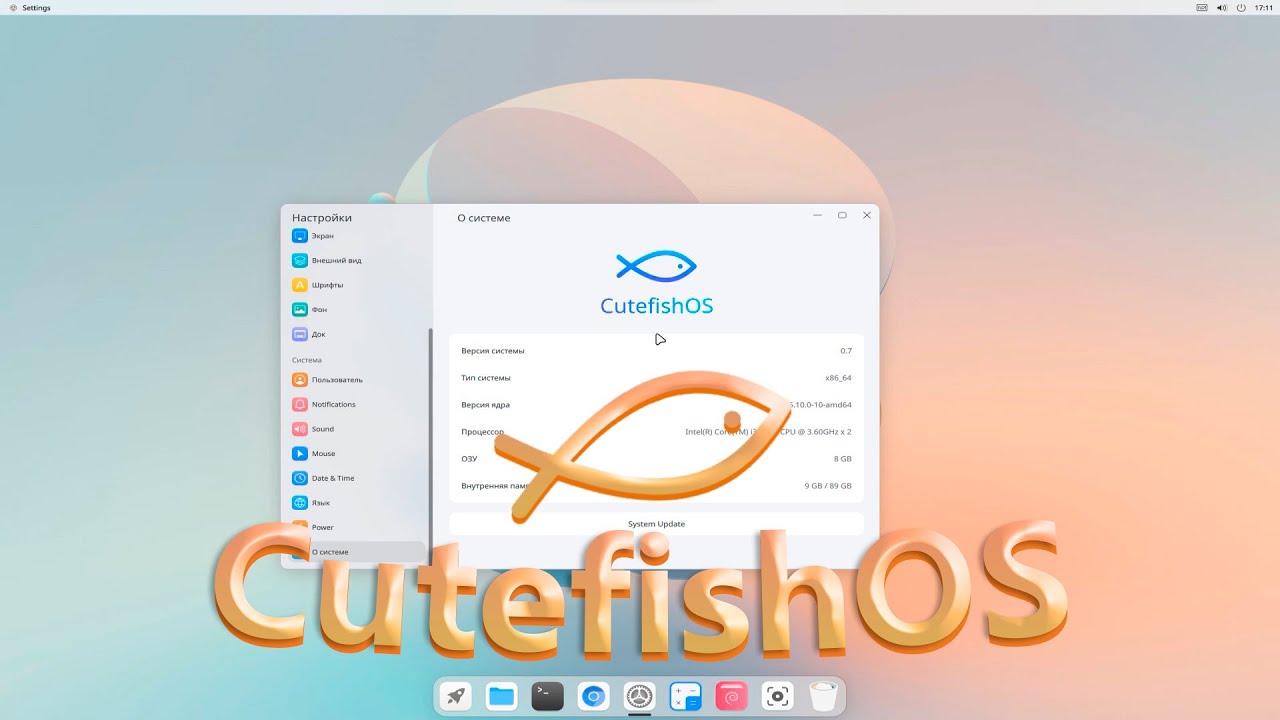The height and width of the screenshot is (720, 1280).
Task: Click the ОЗУ memory row label
Action: 469,459
